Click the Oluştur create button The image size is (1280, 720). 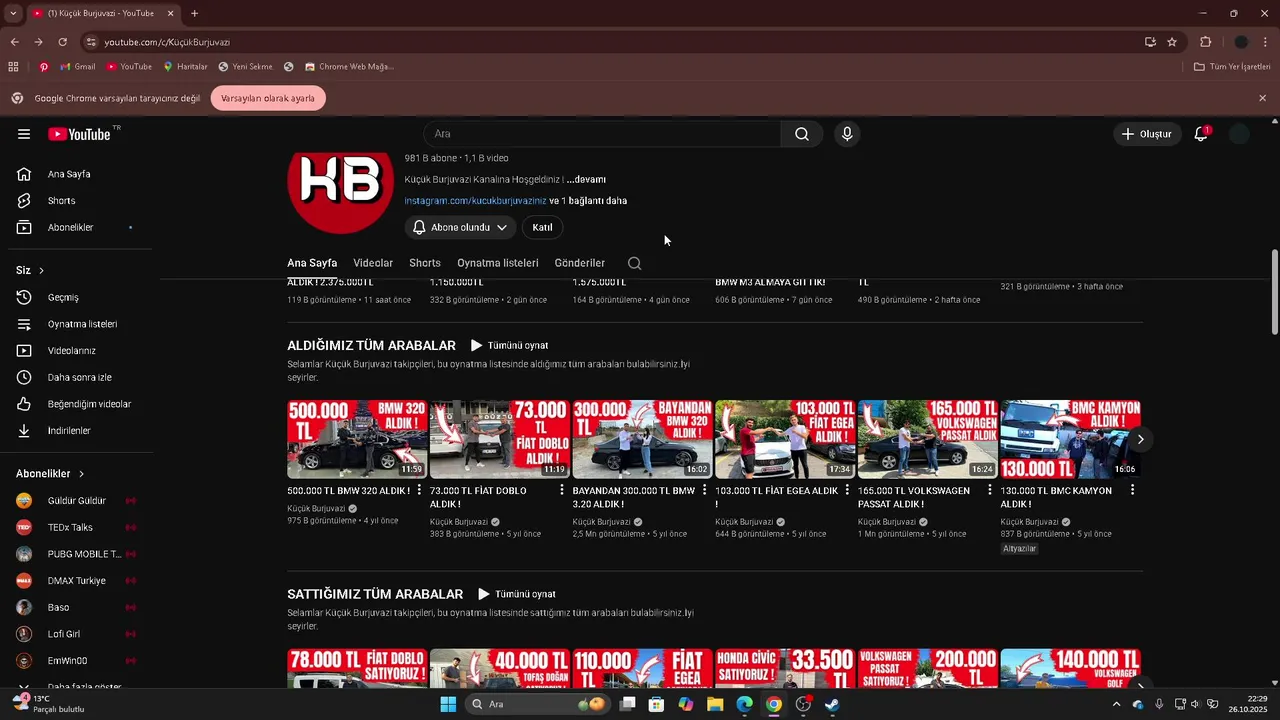point(1147,134)
